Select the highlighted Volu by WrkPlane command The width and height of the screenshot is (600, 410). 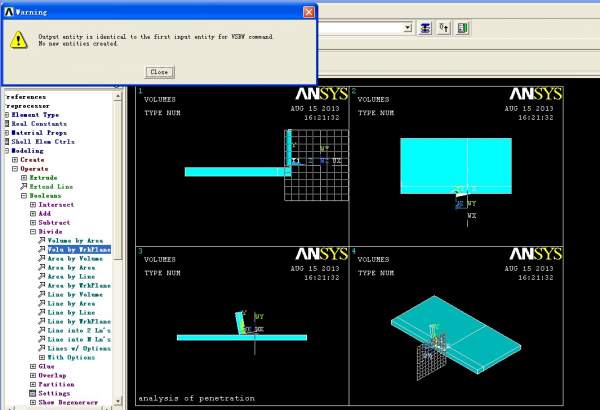pyautogui.click(x=79, y=250)
